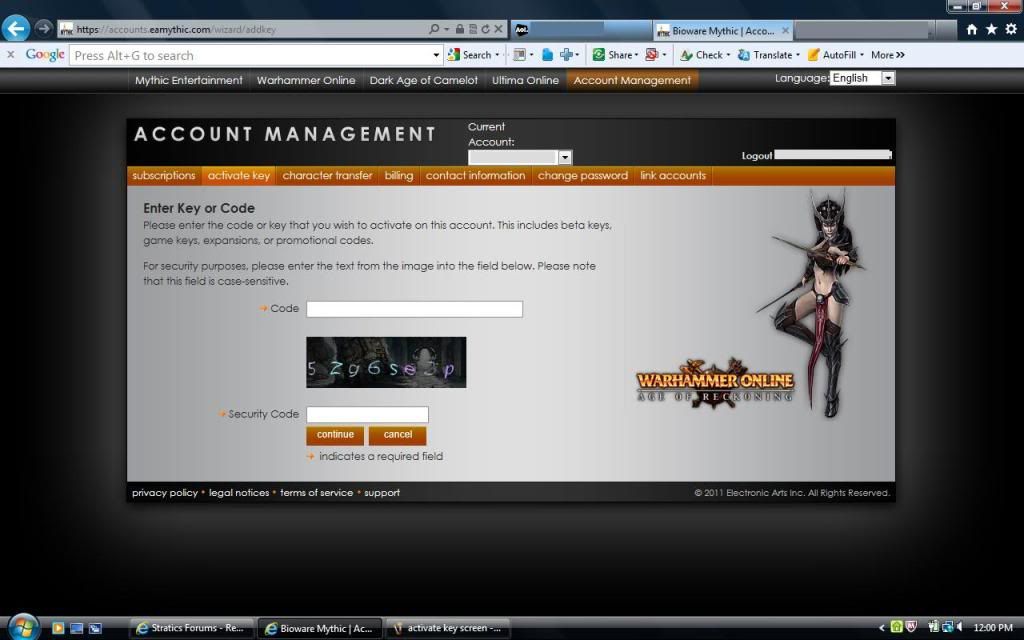The width and height of the screenshot is (1024, 640).
Task: Select the link accounts tab
Action: click(x=673, y=176)
